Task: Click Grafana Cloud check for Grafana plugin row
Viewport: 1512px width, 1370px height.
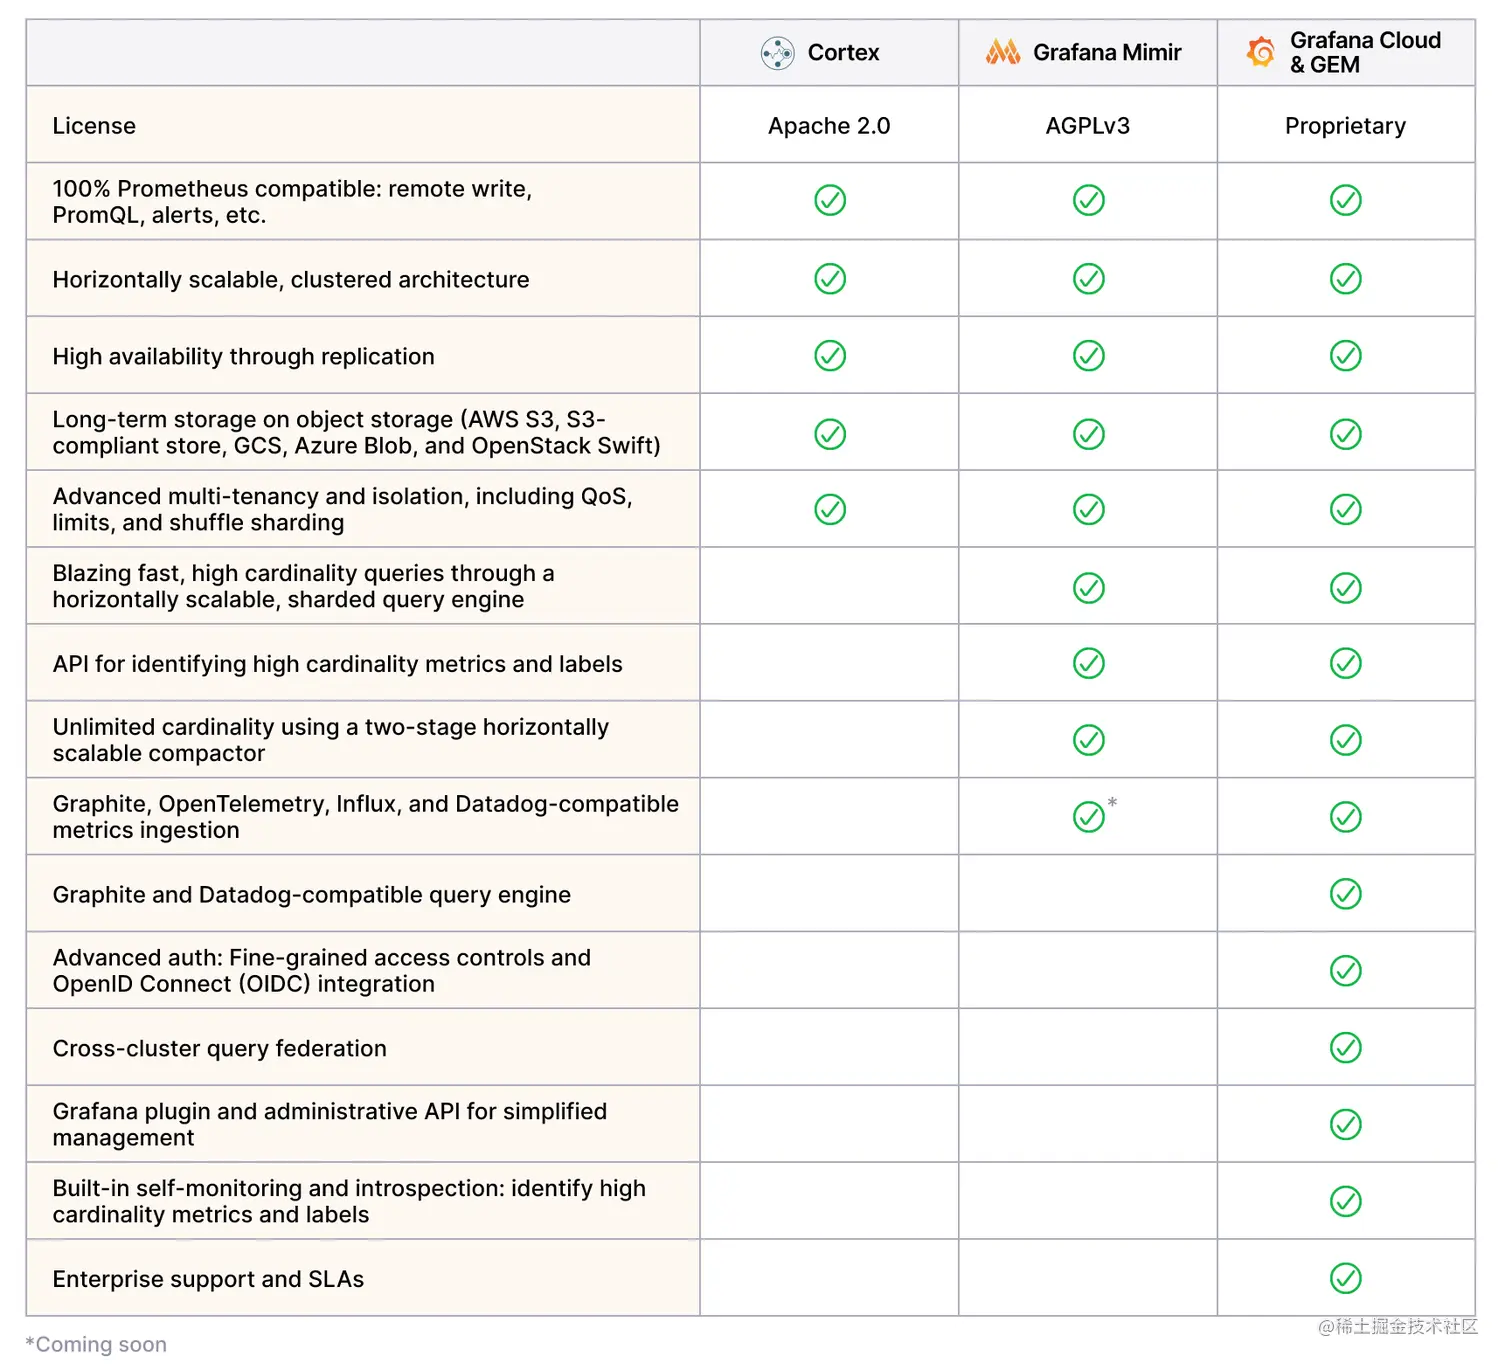Action: tap(1346, 1125)
